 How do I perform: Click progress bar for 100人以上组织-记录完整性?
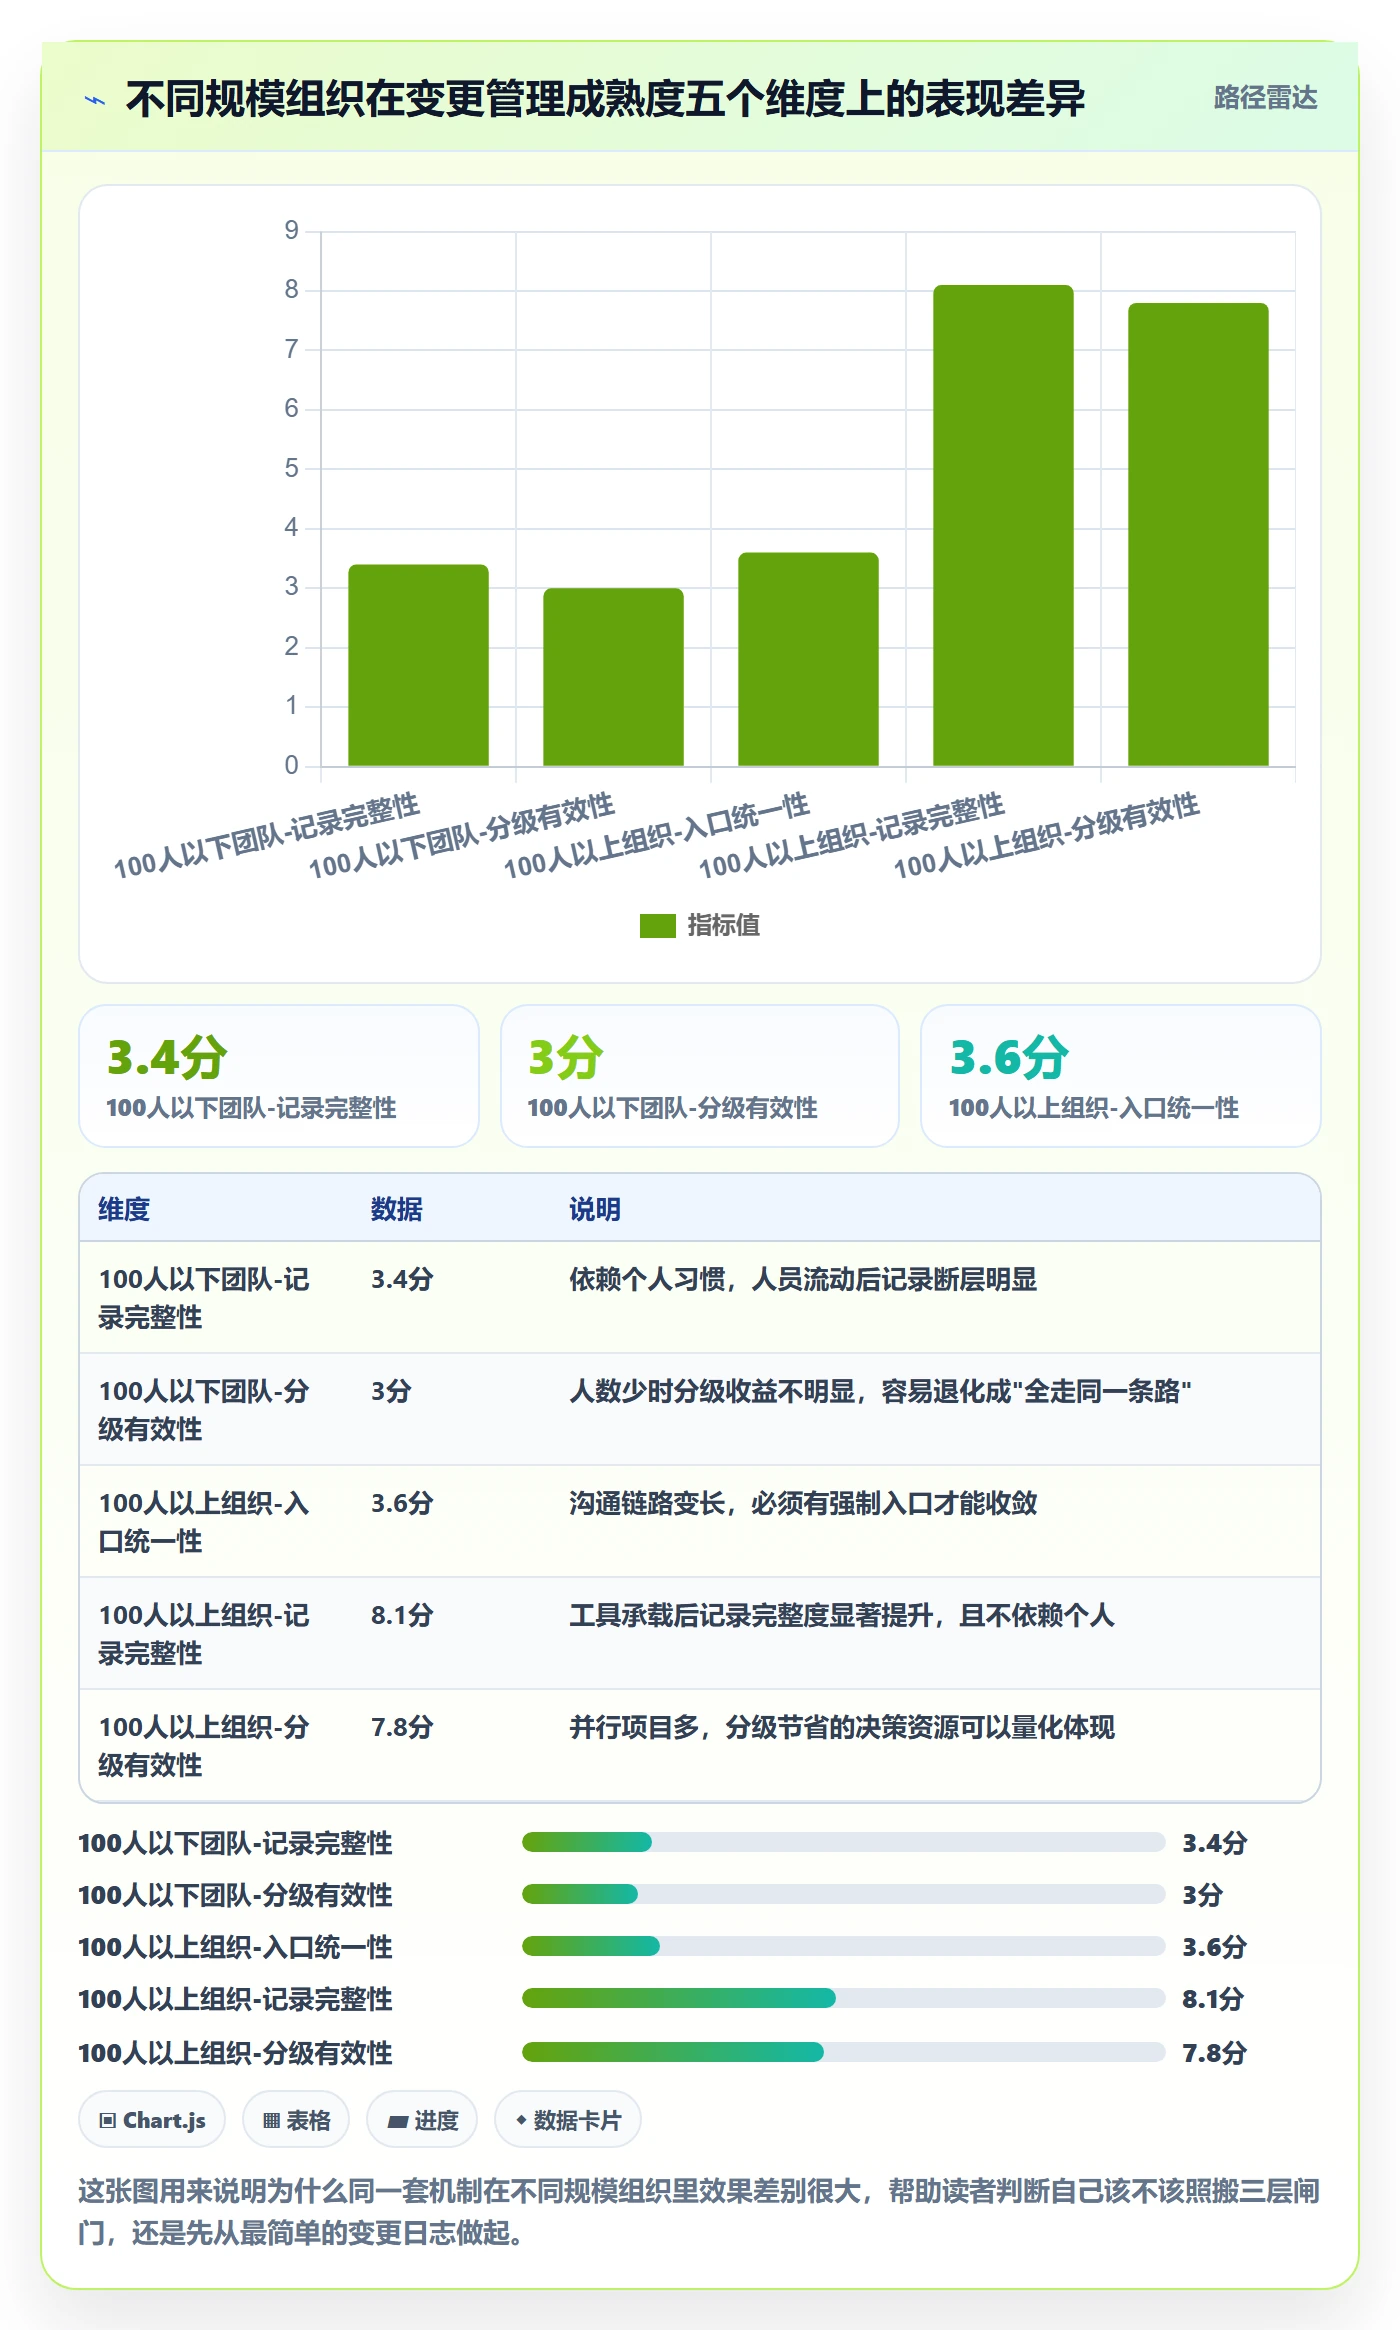click(844, 1998)
